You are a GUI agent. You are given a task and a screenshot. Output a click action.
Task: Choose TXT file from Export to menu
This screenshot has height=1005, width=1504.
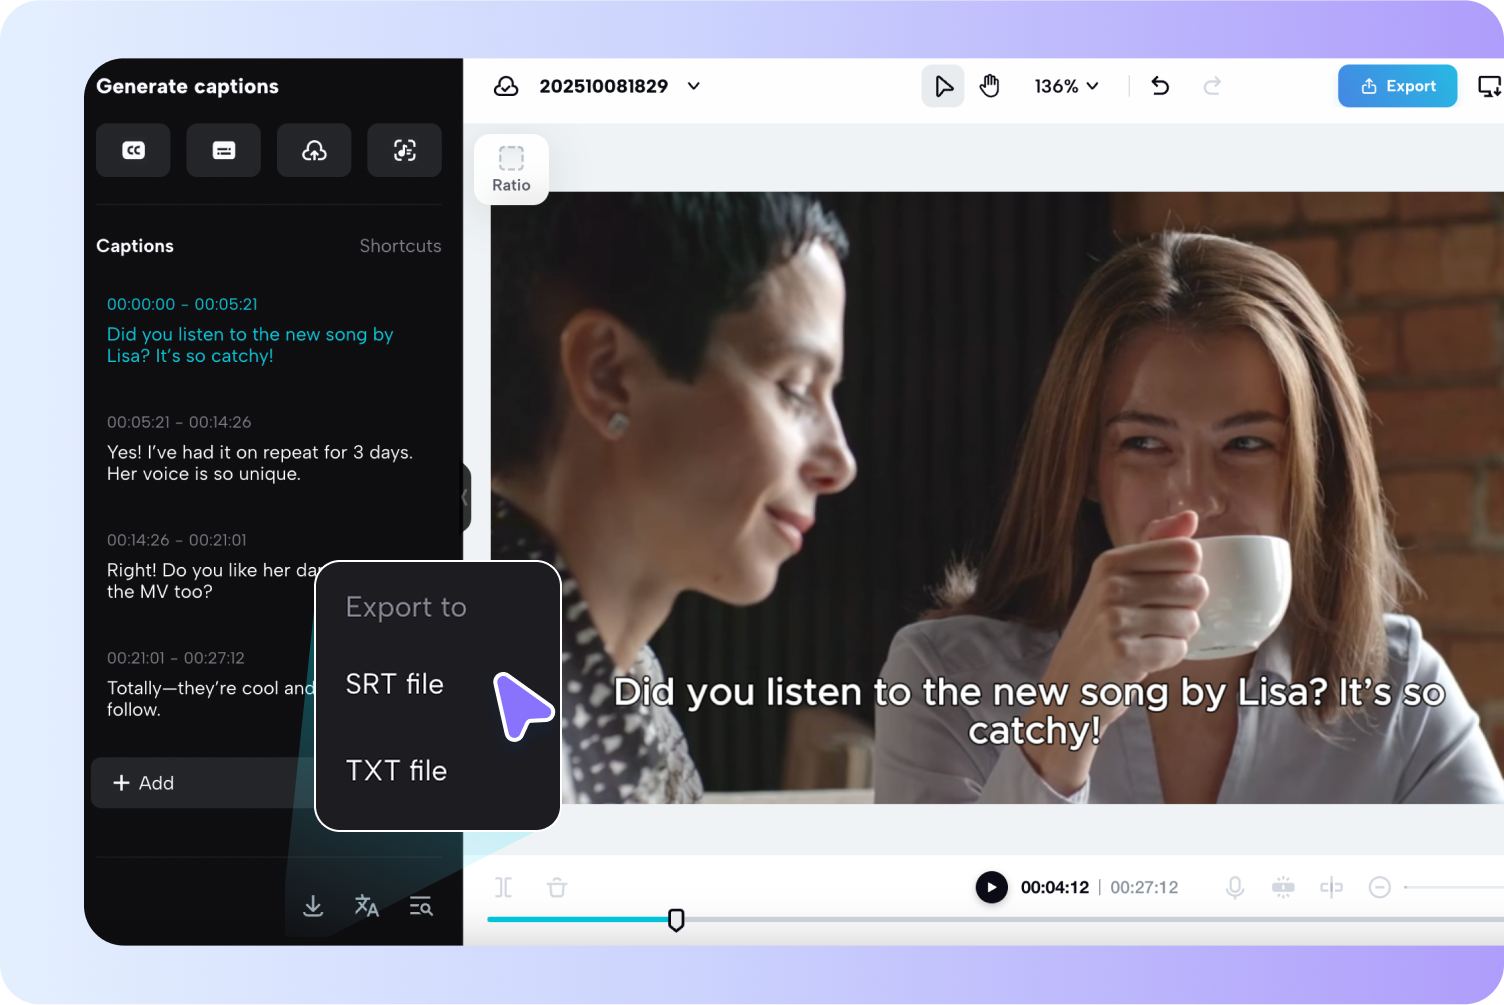pos(396,771)
